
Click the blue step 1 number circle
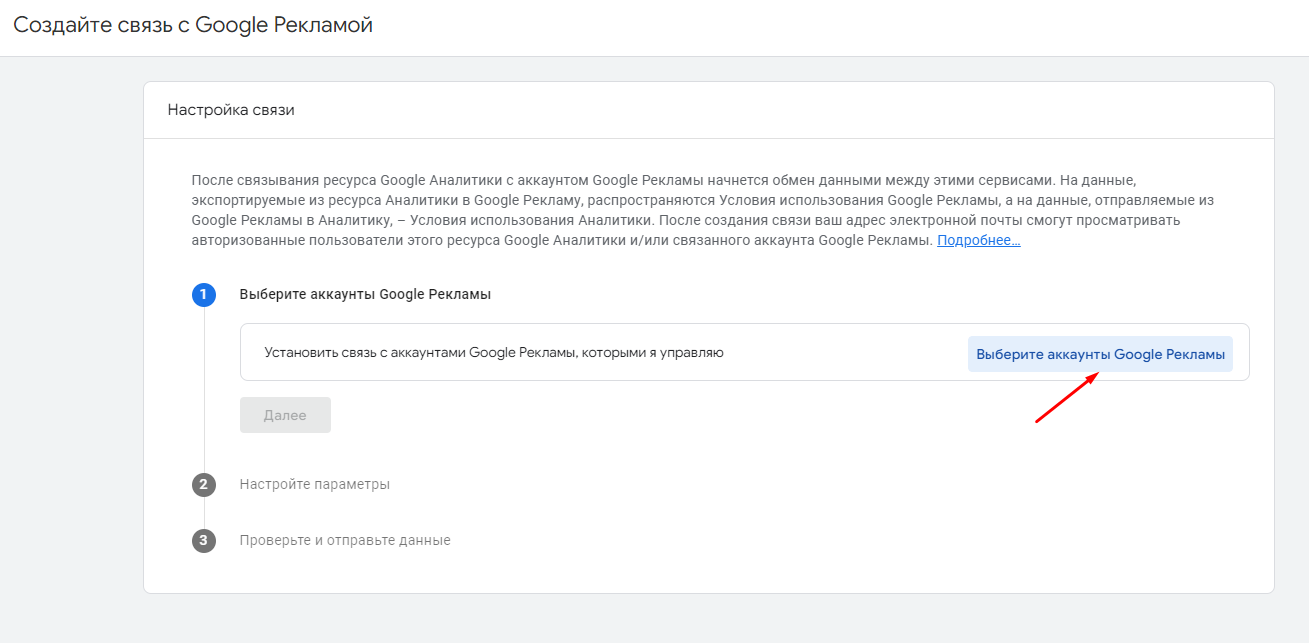coord(204,295)
